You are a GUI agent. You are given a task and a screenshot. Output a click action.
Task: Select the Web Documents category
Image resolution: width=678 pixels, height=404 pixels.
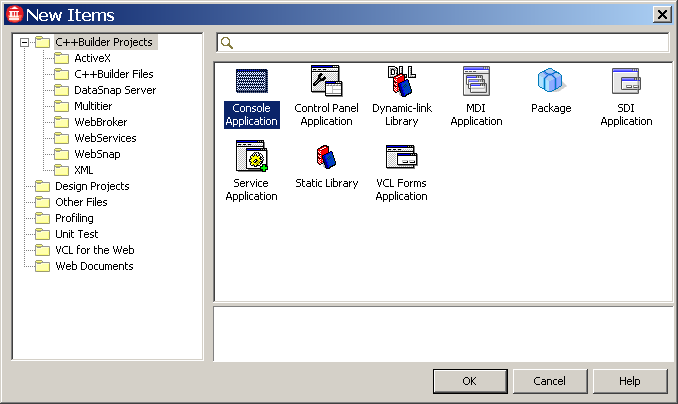94,266
